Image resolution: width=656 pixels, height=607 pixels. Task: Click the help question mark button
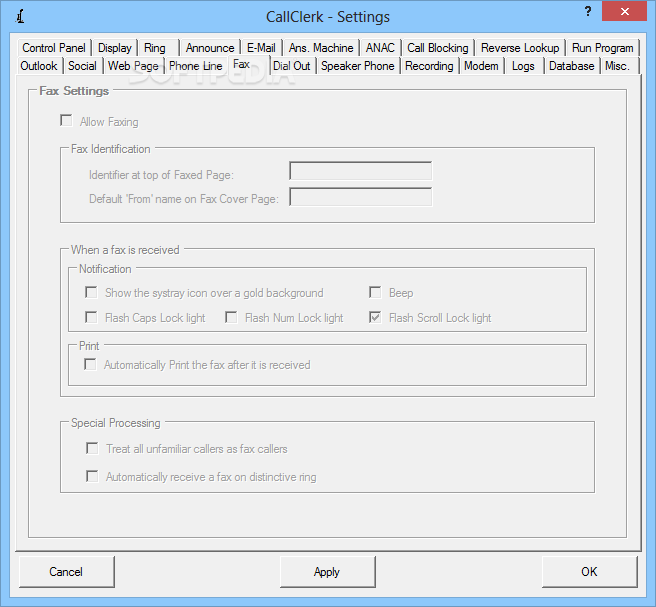pyautogui.click(x=588, y=11)
